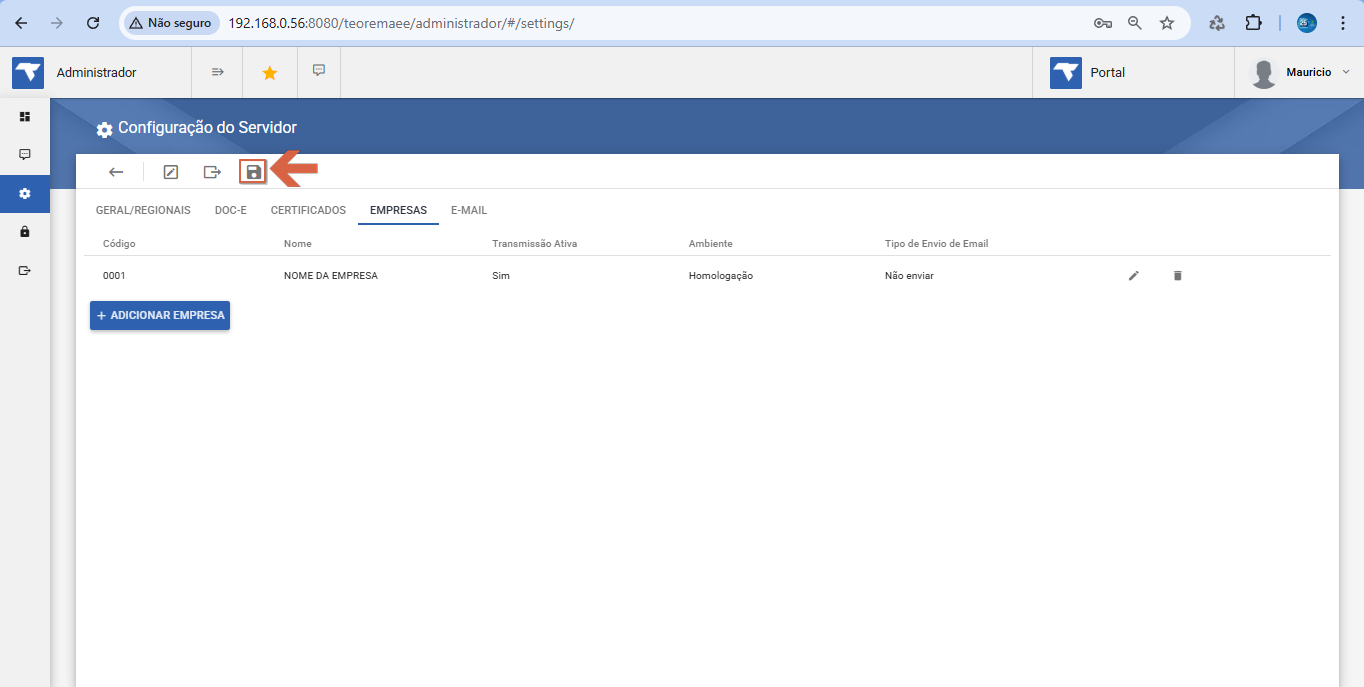
Task: Open the Portal link
Action: (x=1088, y=72)
